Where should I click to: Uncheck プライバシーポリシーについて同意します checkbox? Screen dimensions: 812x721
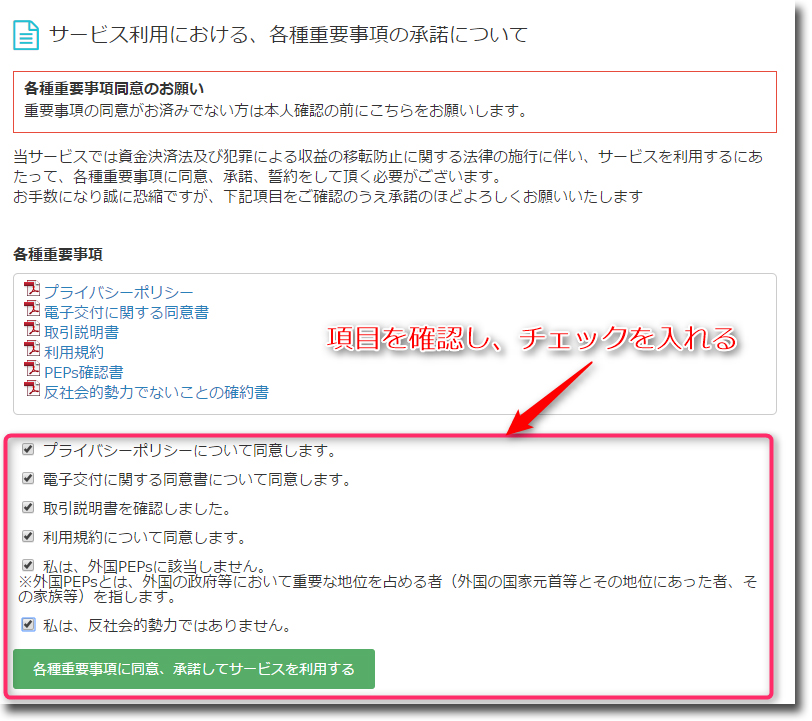coord(28,449)
